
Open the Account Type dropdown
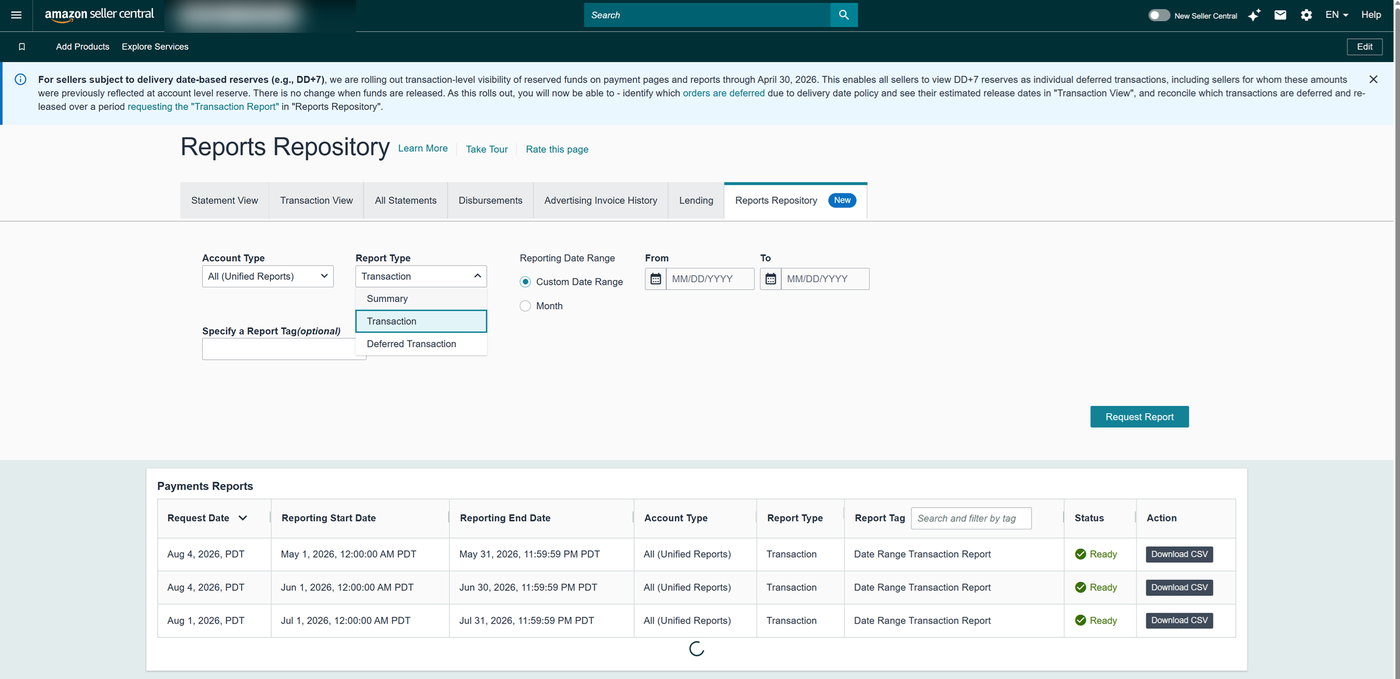[268, 276]
